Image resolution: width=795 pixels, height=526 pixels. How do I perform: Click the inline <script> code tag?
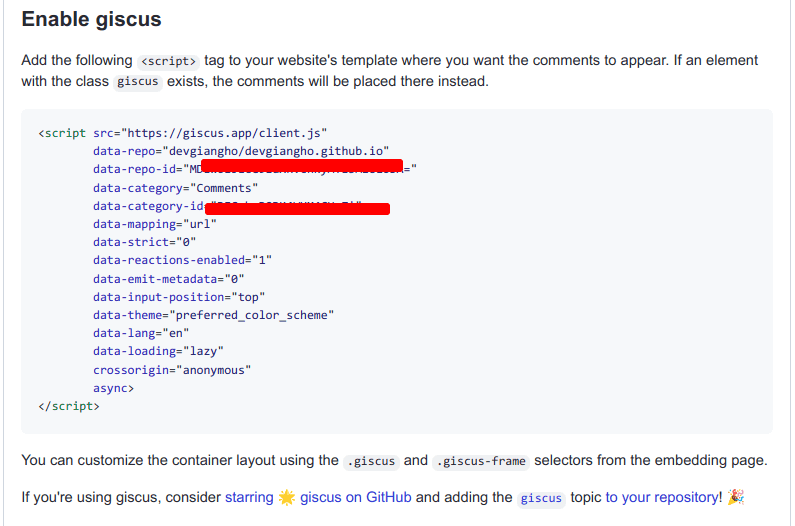(169, 61)
